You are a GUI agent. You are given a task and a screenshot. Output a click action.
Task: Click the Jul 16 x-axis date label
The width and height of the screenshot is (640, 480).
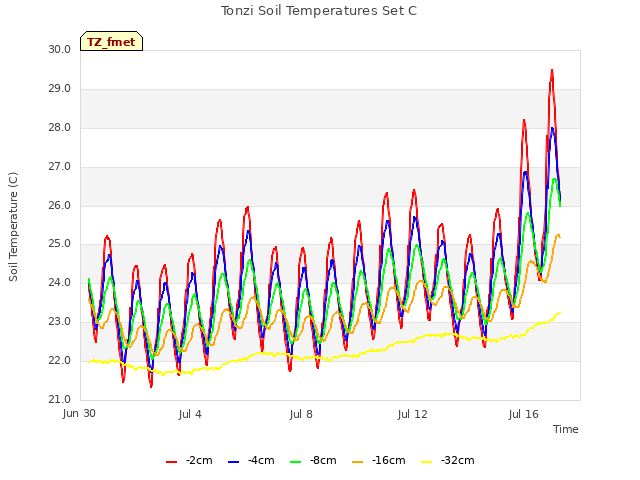coord(524,414)
